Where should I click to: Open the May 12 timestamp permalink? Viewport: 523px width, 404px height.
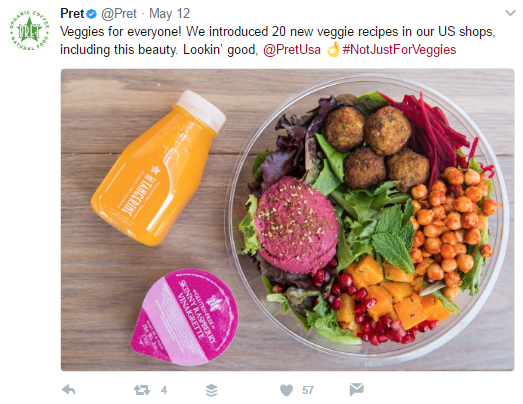point(169,14)
